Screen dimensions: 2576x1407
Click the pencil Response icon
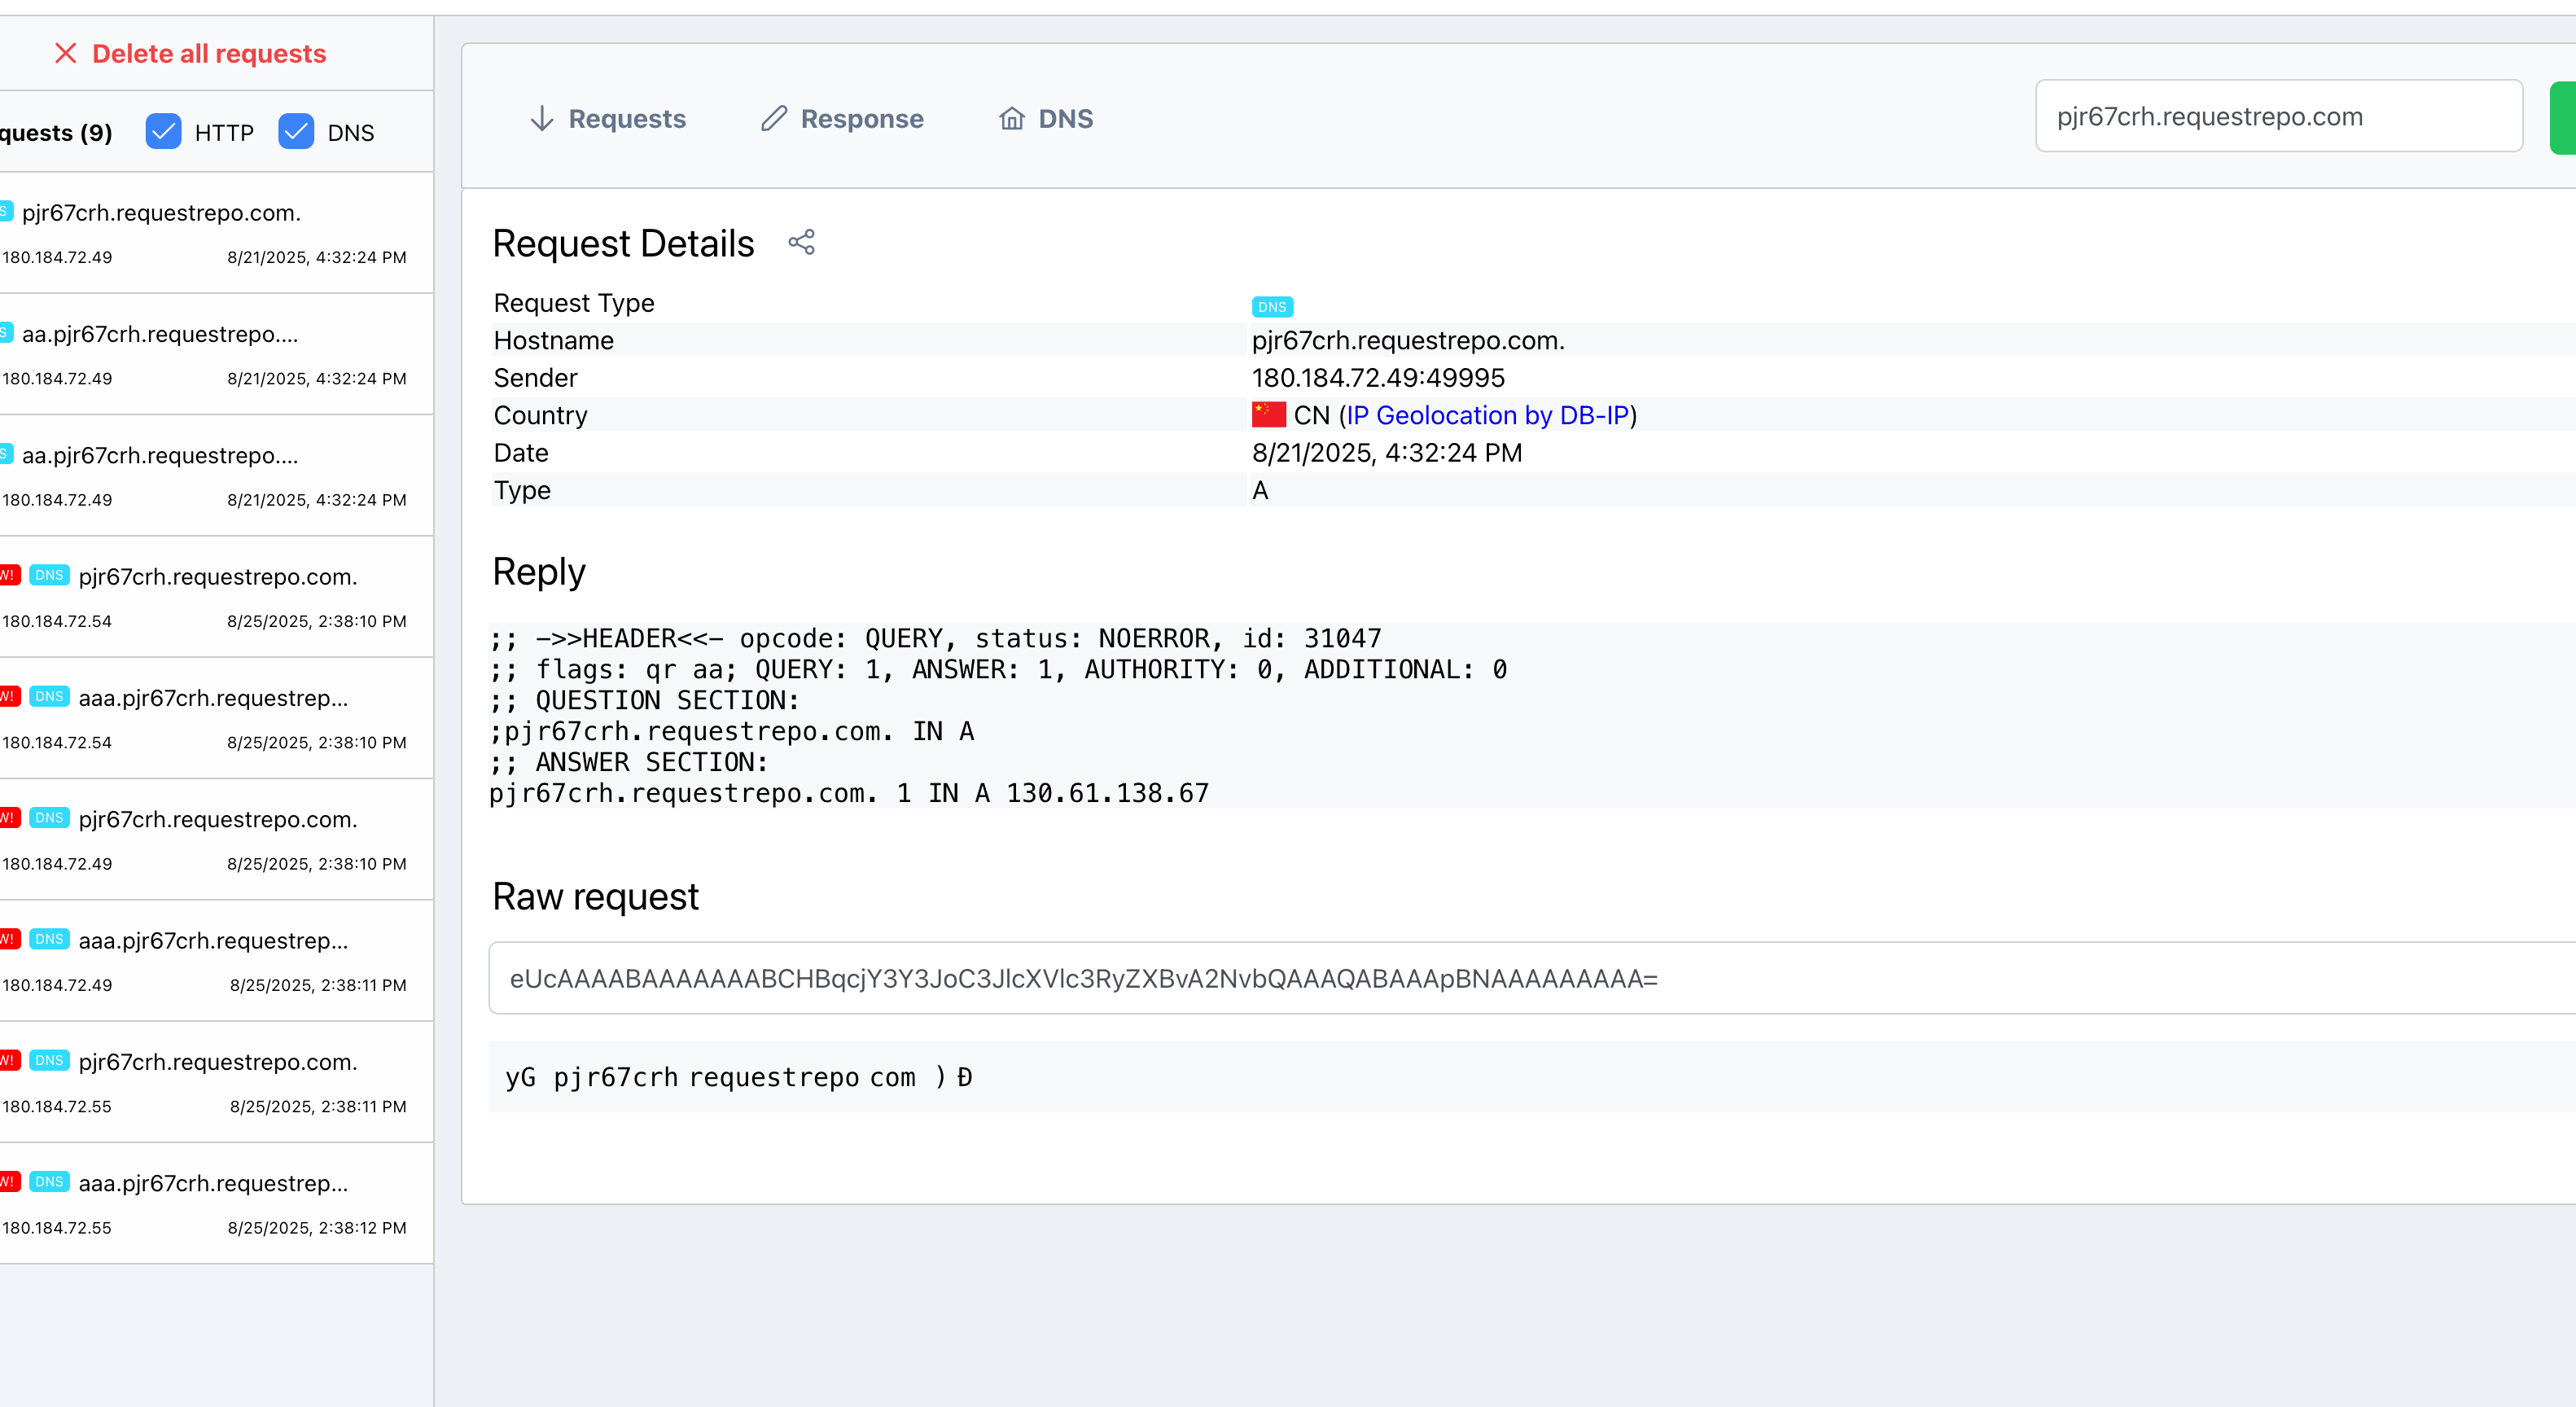773,119
